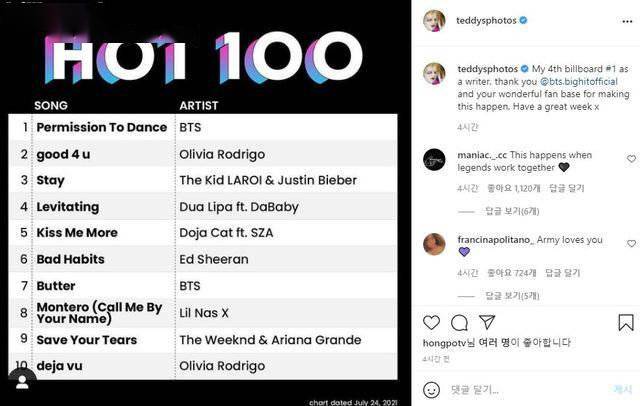Click the tagged people icon on photo
640x406 pixels.
click(22, 382)
